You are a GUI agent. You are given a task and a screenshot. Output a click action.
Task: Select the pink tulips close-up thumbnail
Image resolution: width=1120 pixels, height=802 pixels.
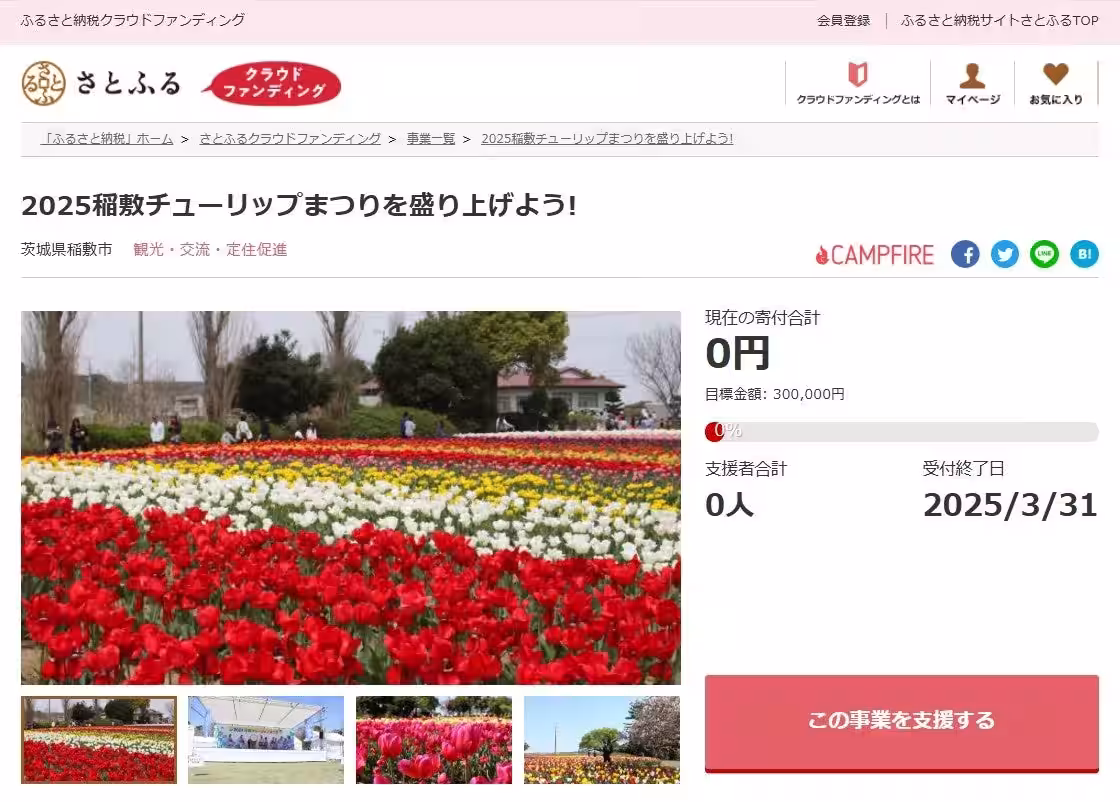(x=433, y=740)
